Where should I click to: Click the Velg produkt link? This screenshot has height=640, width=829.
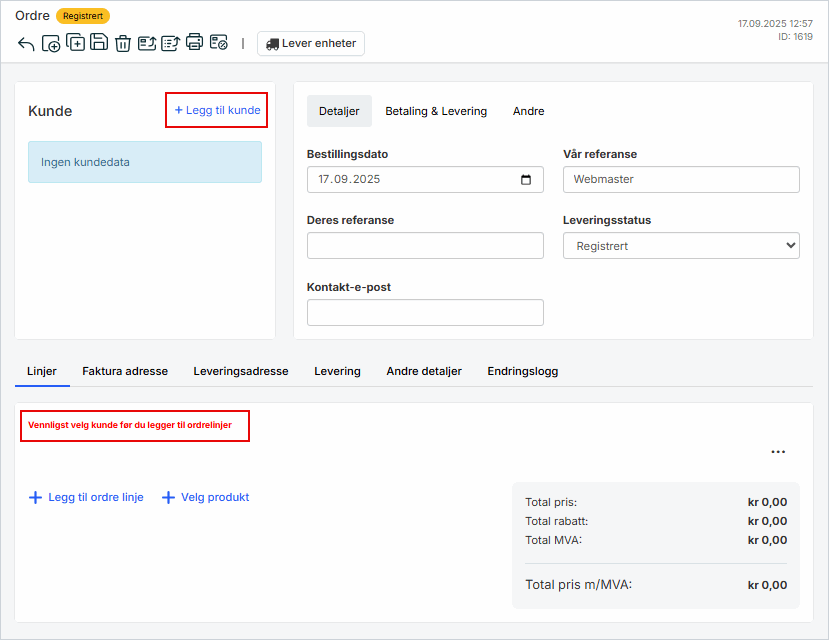click(206, 497)
